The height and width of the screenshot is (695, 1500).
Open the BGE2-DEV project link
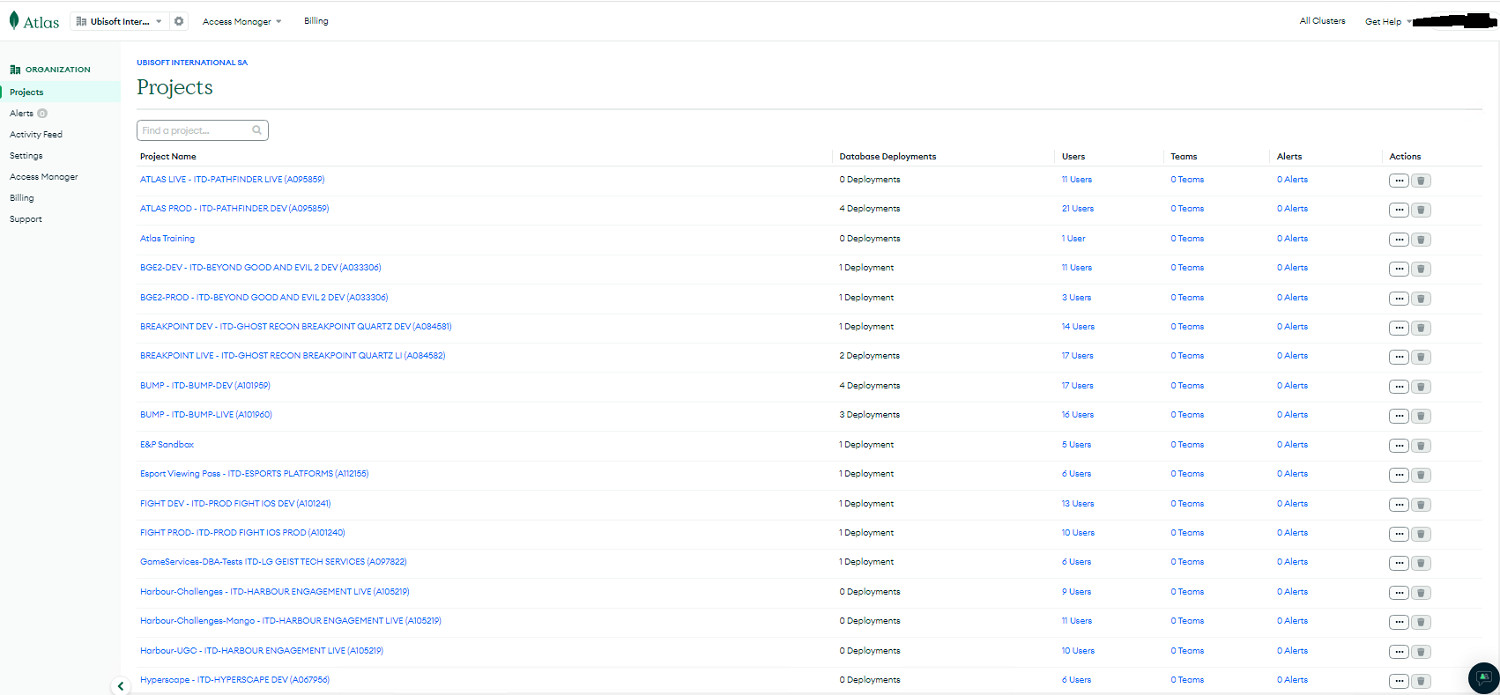click(260, 268)
